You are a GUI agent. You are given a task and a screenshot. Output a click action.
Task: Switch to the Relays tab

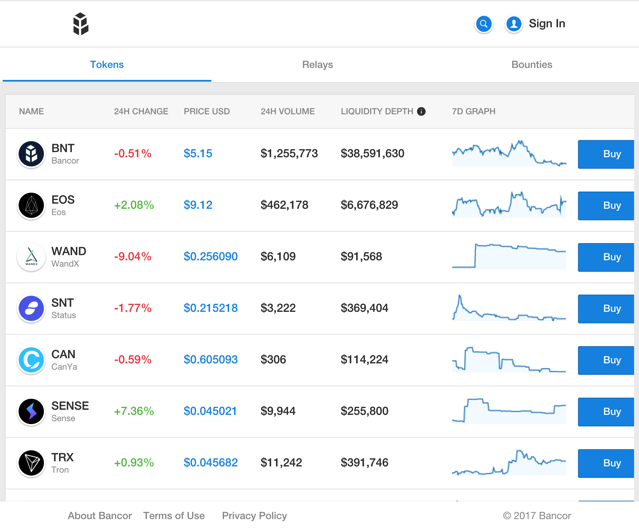click(317, 65)
